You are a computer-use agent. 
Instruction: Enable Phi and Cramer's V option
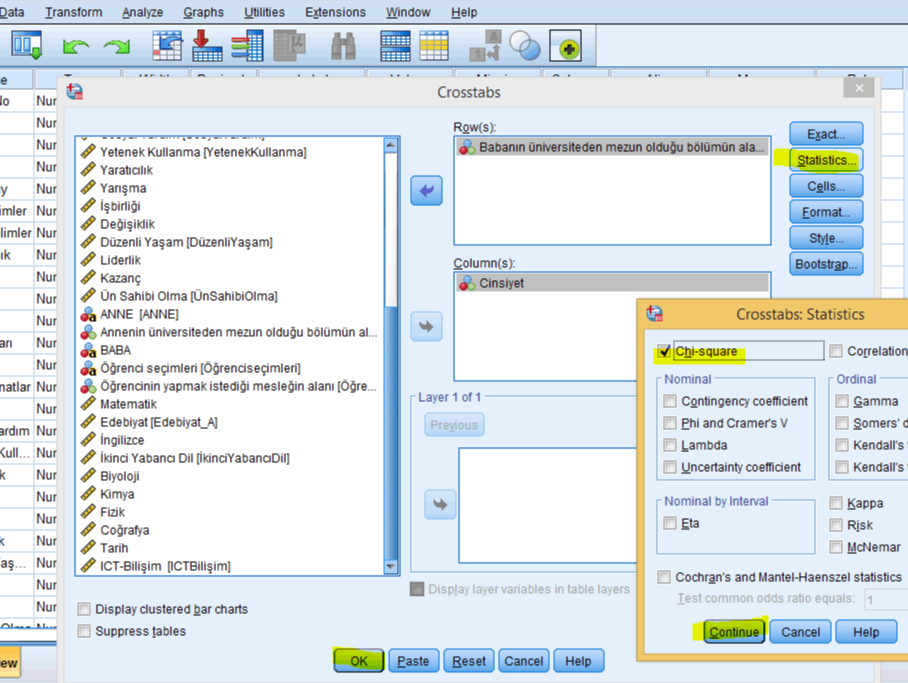tap(670, 423)
